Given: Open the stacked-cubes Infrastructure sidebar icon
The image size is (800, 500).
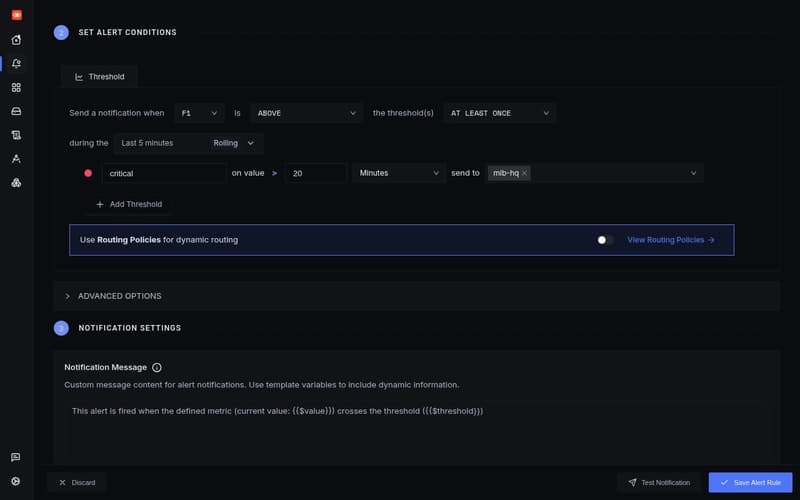Looking at the screenshot, I should pos(16,183).
